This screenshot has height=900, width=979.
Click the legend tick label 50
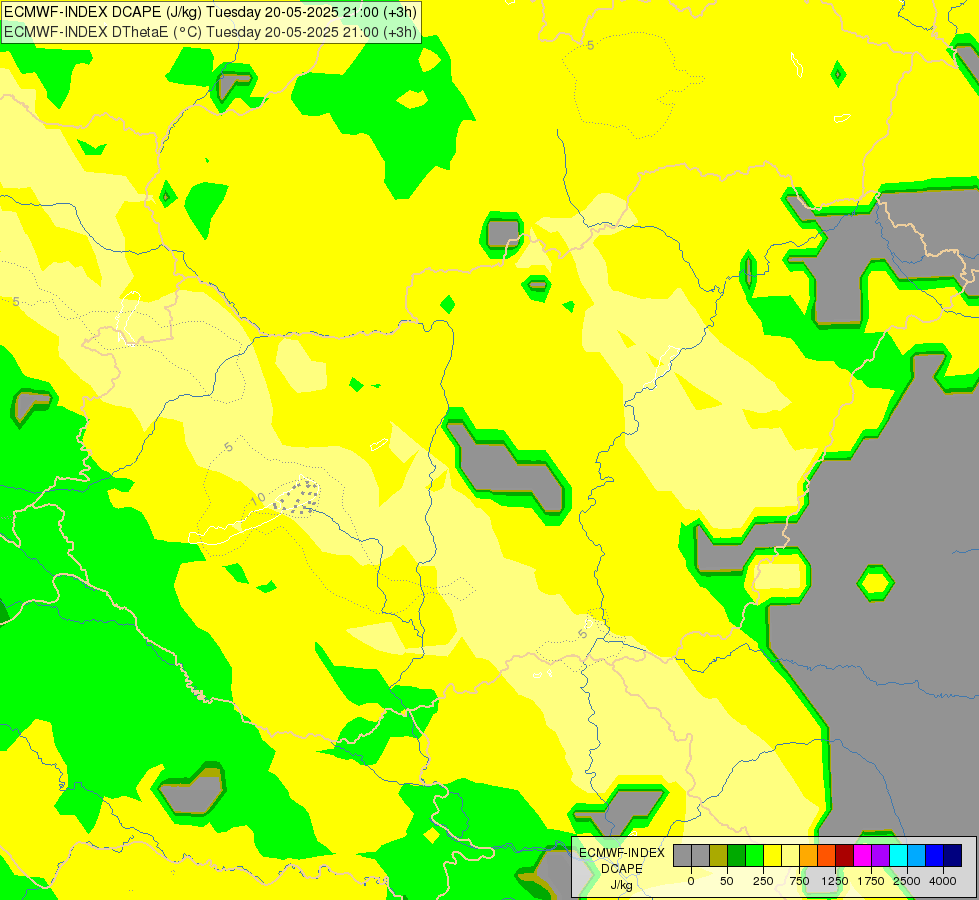[727, 881]
